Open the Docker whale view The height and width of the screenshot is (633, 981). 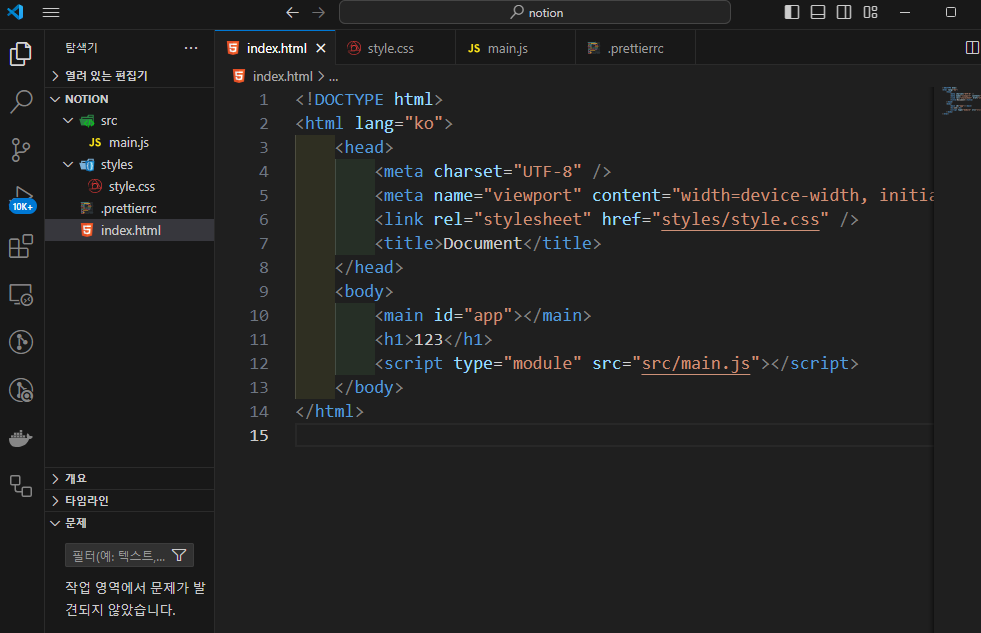pyautogui.click(x=21, y=438)
